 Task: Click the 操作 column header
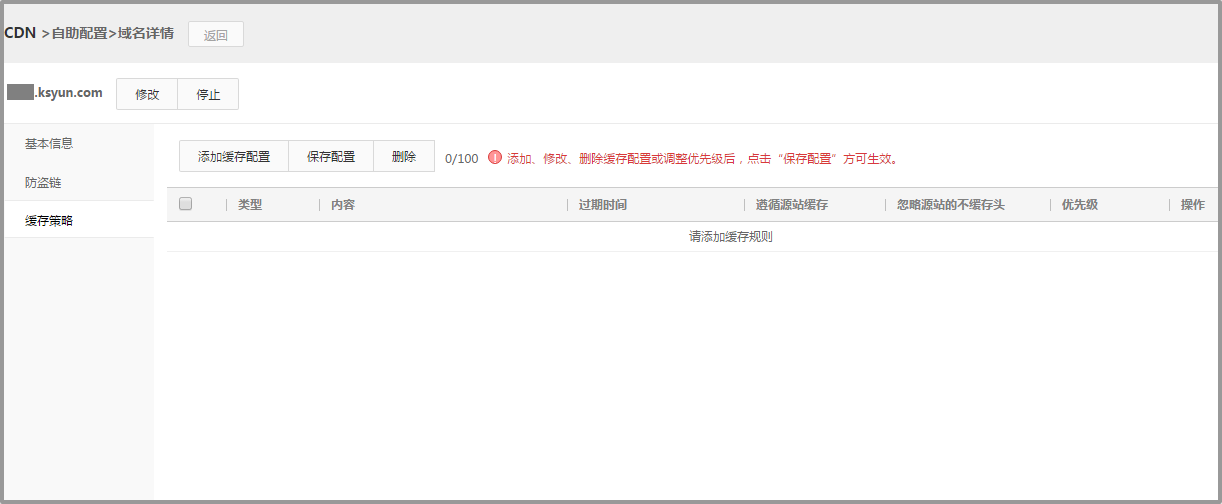1192,205
